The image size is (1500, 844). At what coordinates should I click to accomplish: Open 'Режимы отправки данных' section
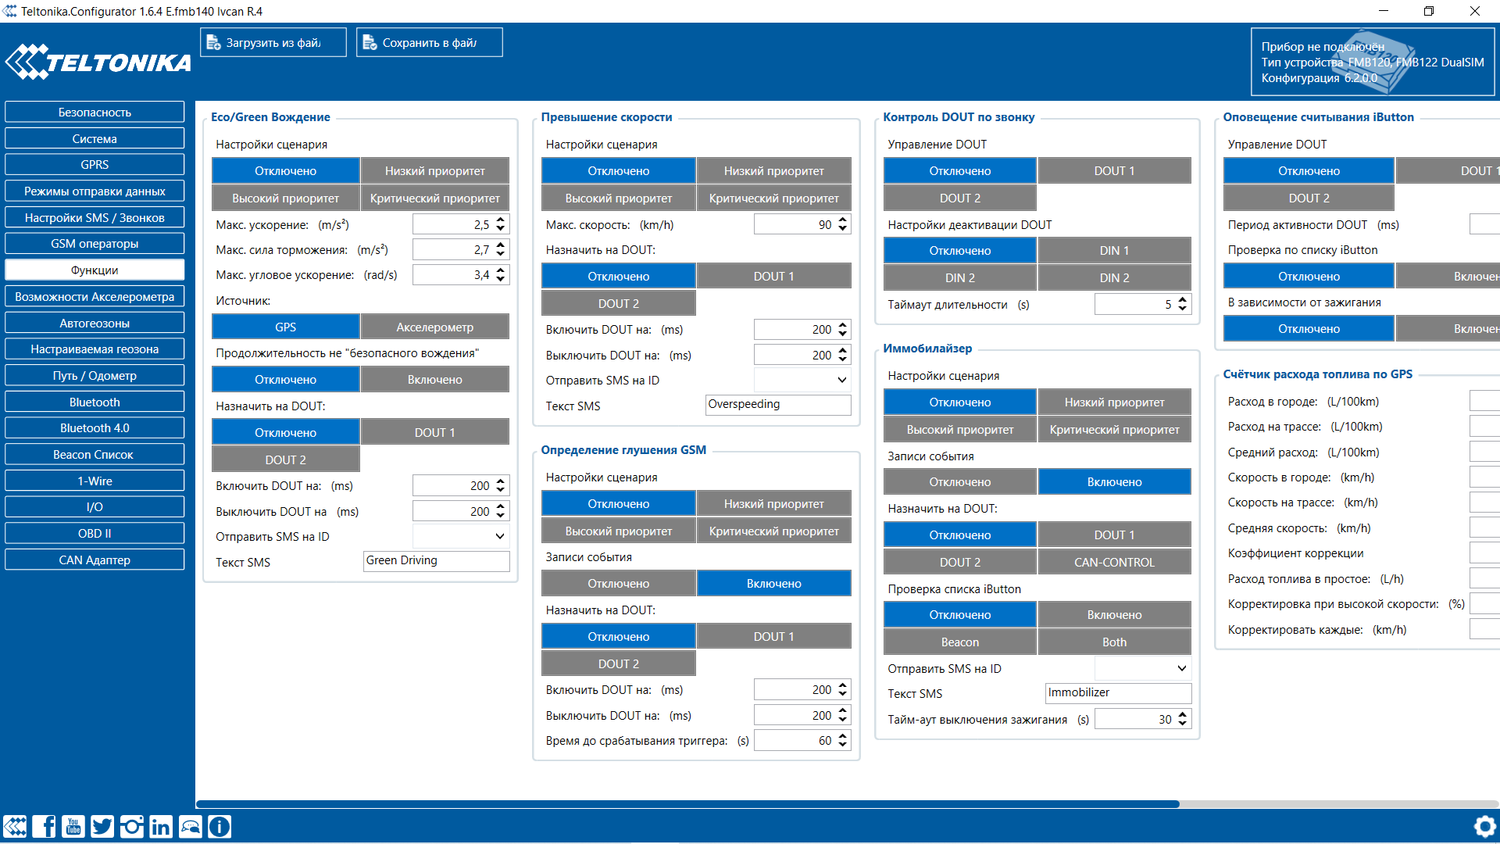pos(94,191)
